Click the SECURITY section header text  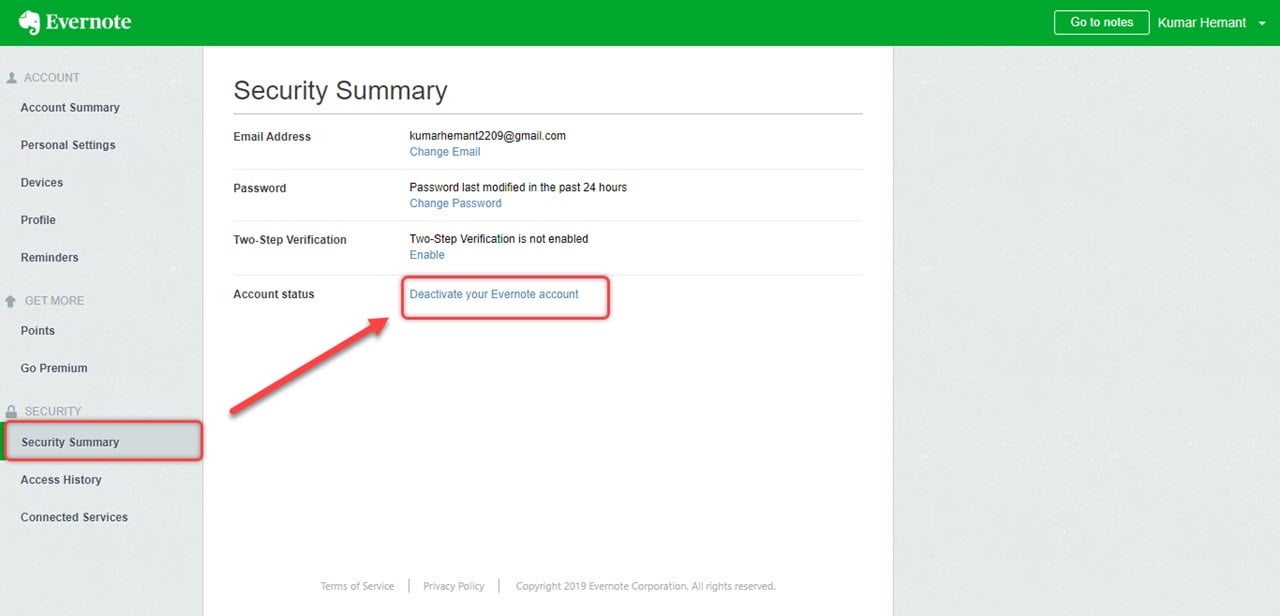(53, 411)
